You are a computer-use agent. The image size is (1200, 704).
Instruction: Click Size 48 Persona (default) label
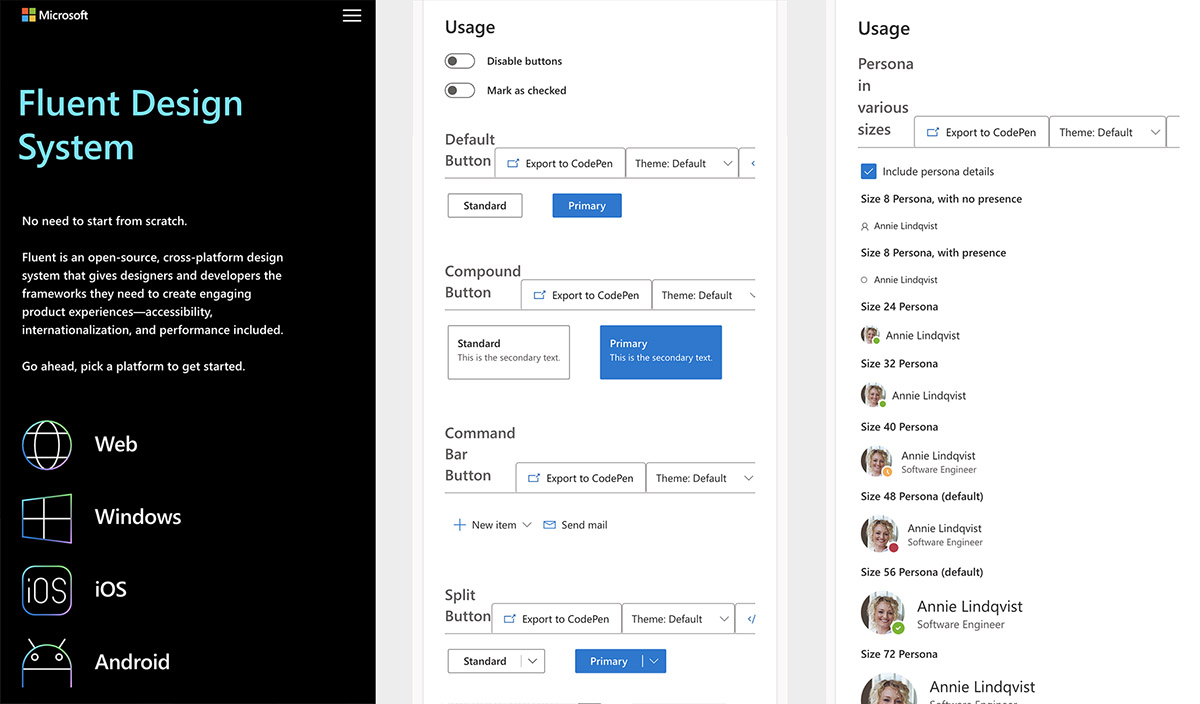point(922,496)
